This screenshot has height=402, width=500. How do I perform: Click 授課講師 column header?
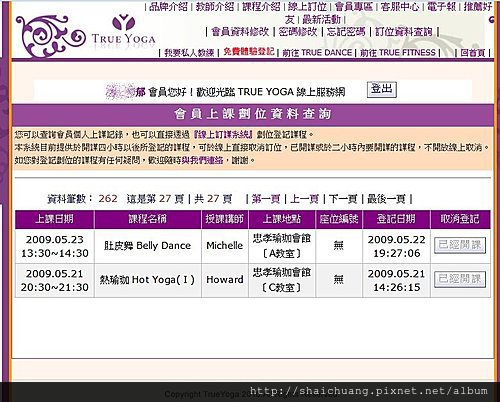tap(225, 219)
